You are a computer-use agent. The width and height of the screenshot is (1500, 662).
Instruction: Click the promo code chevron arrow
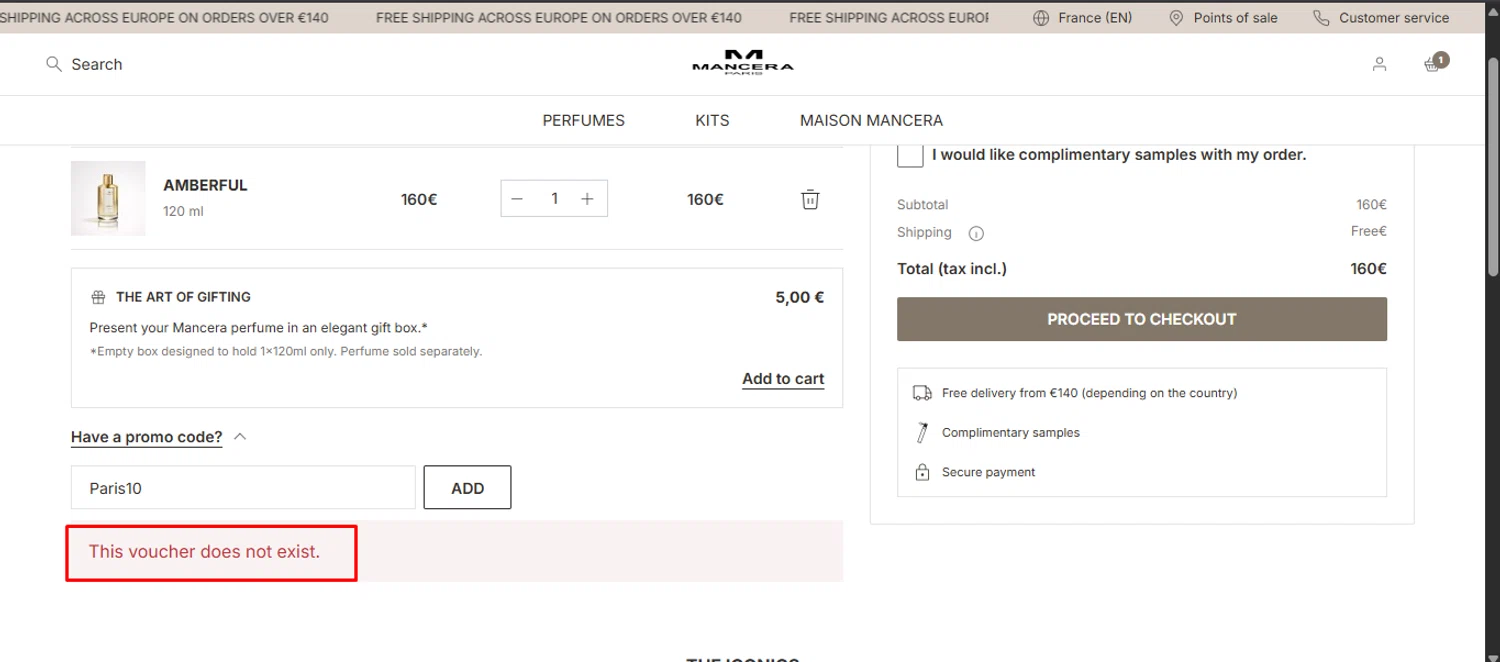point(240,437)
